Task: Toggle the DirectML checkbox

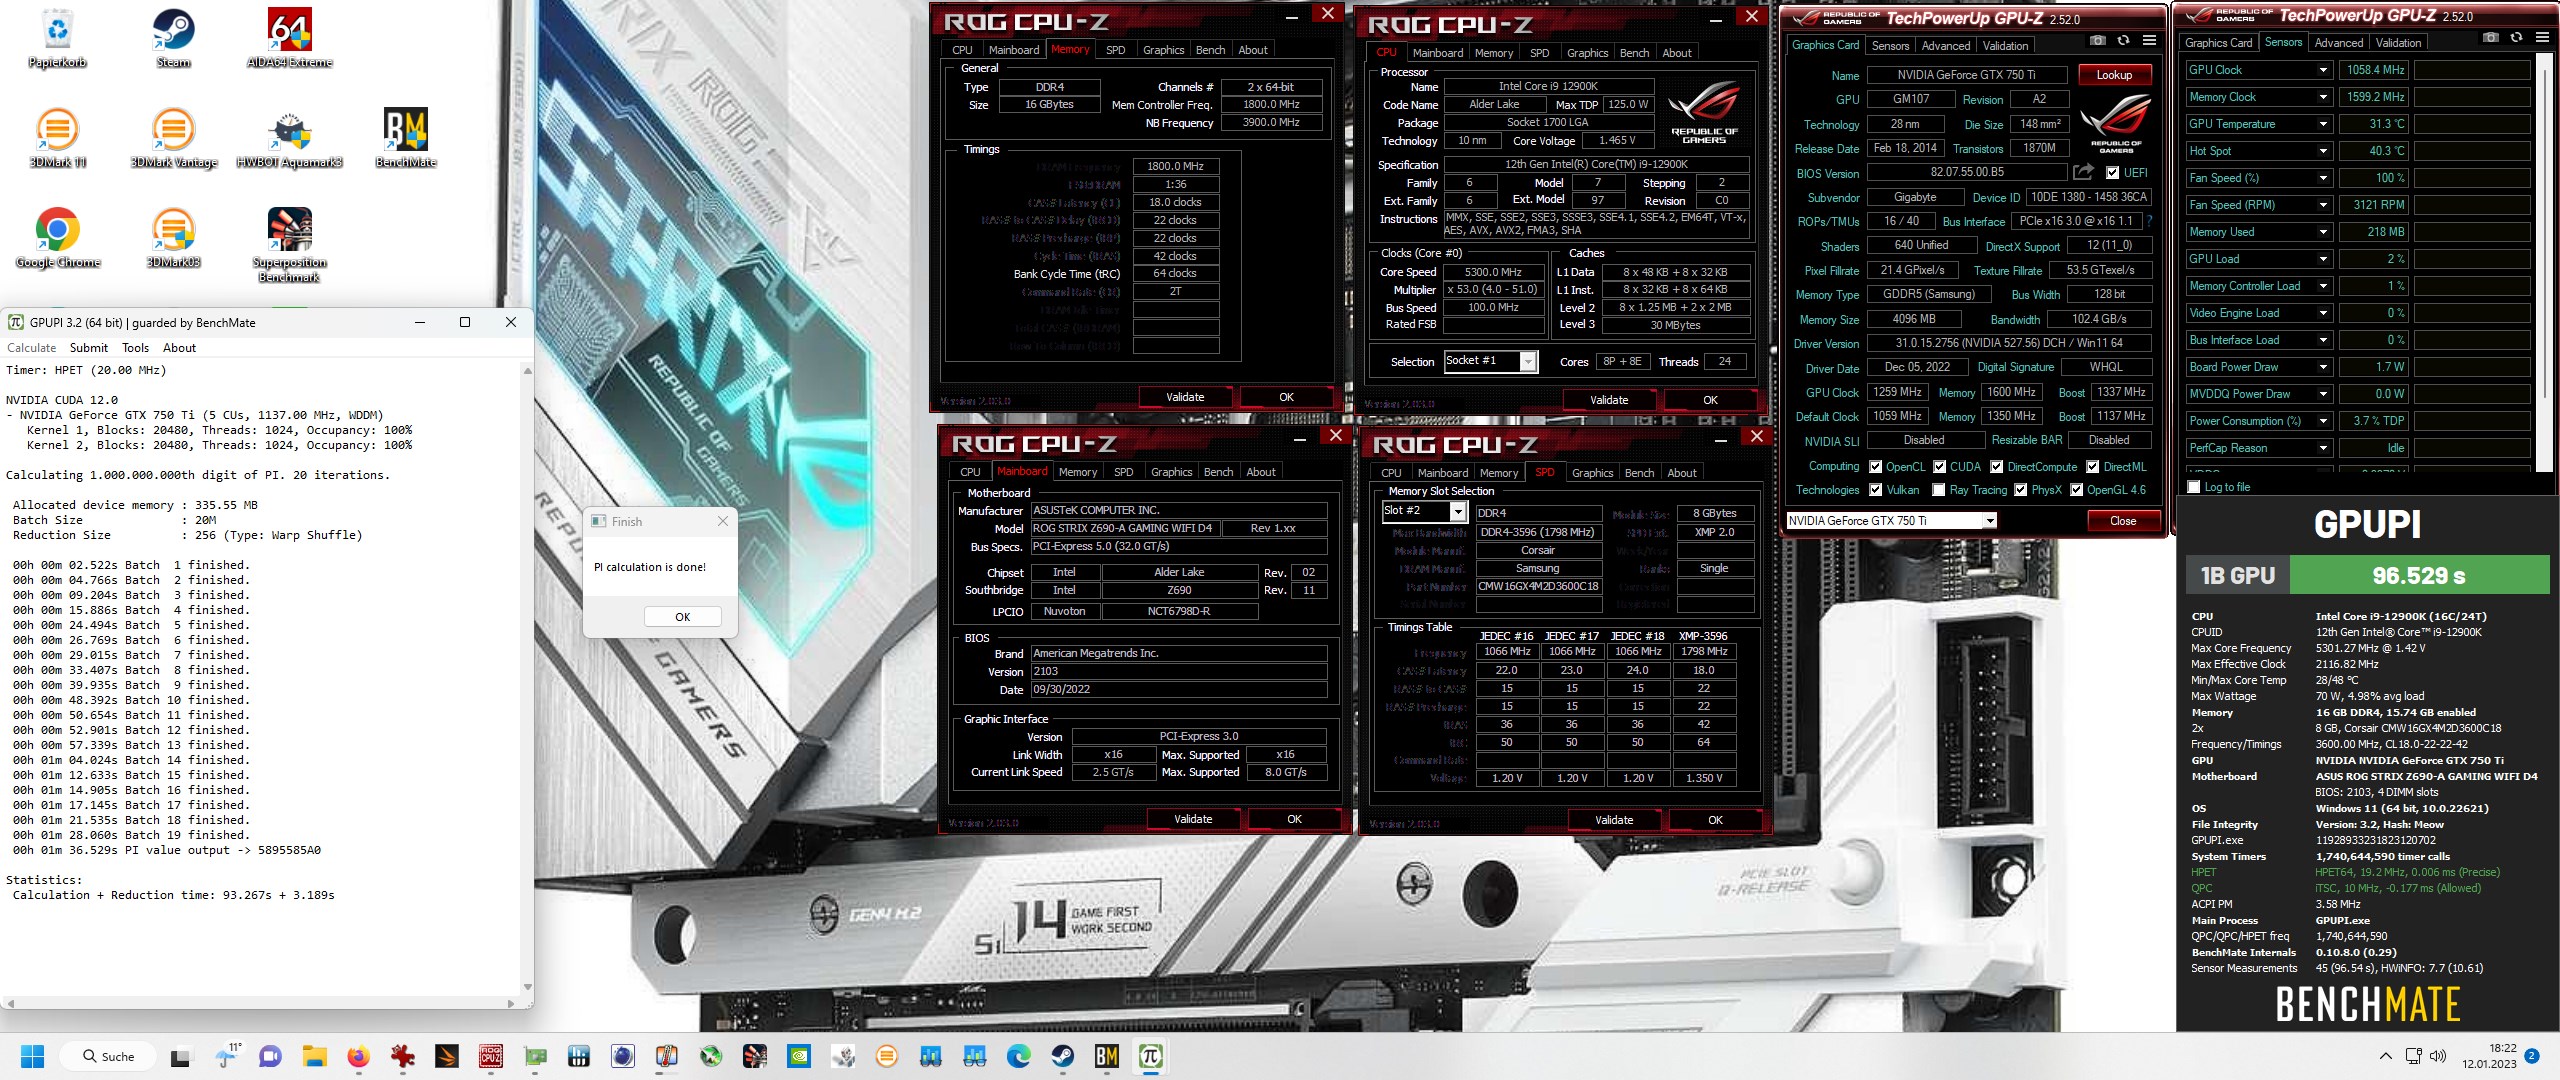Action: (x=2092, y=467)
